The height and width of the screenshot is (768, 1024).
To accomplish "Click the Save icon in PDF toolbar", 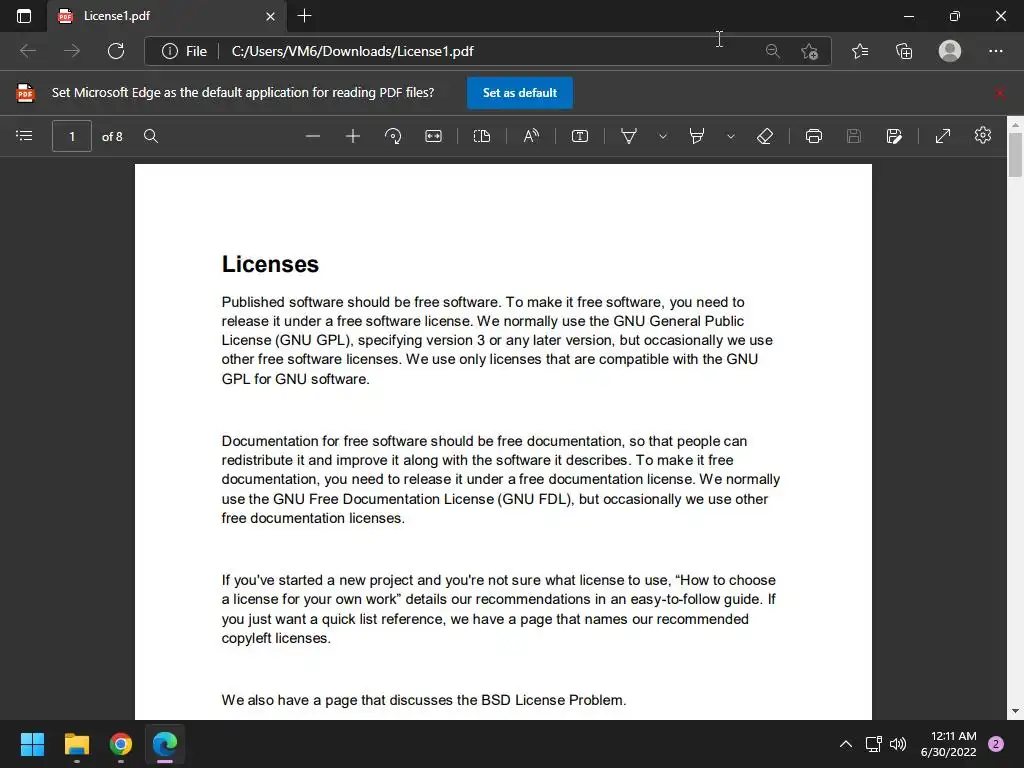I will pyautogui.click(x=854, y=136).
